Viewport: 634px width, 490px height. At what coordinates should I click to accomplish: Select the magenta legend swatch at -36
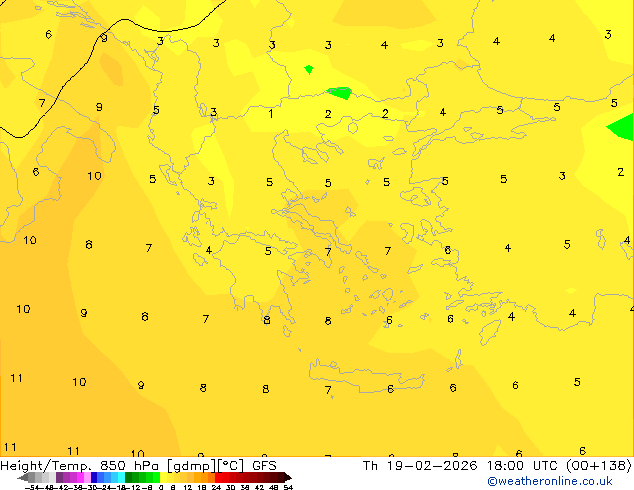tap(80, 477)
